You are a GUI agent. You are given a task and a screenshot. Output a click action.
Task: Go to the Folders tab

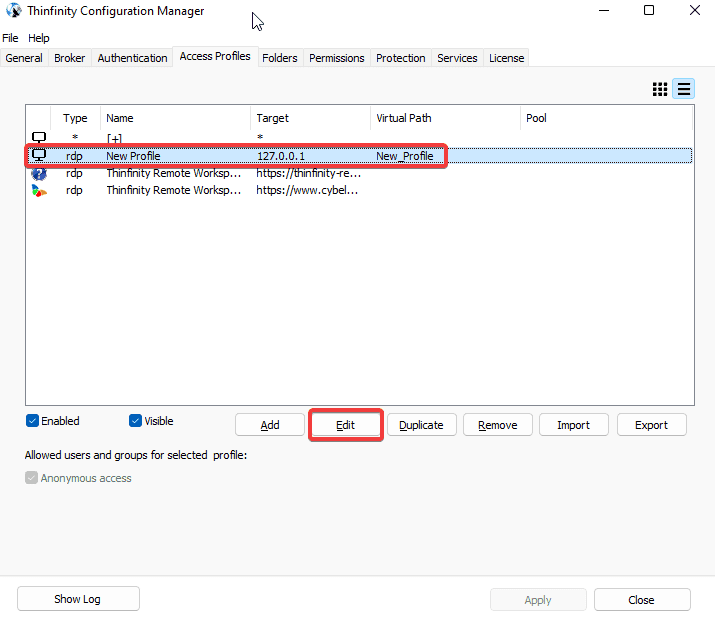click(280, 58)
